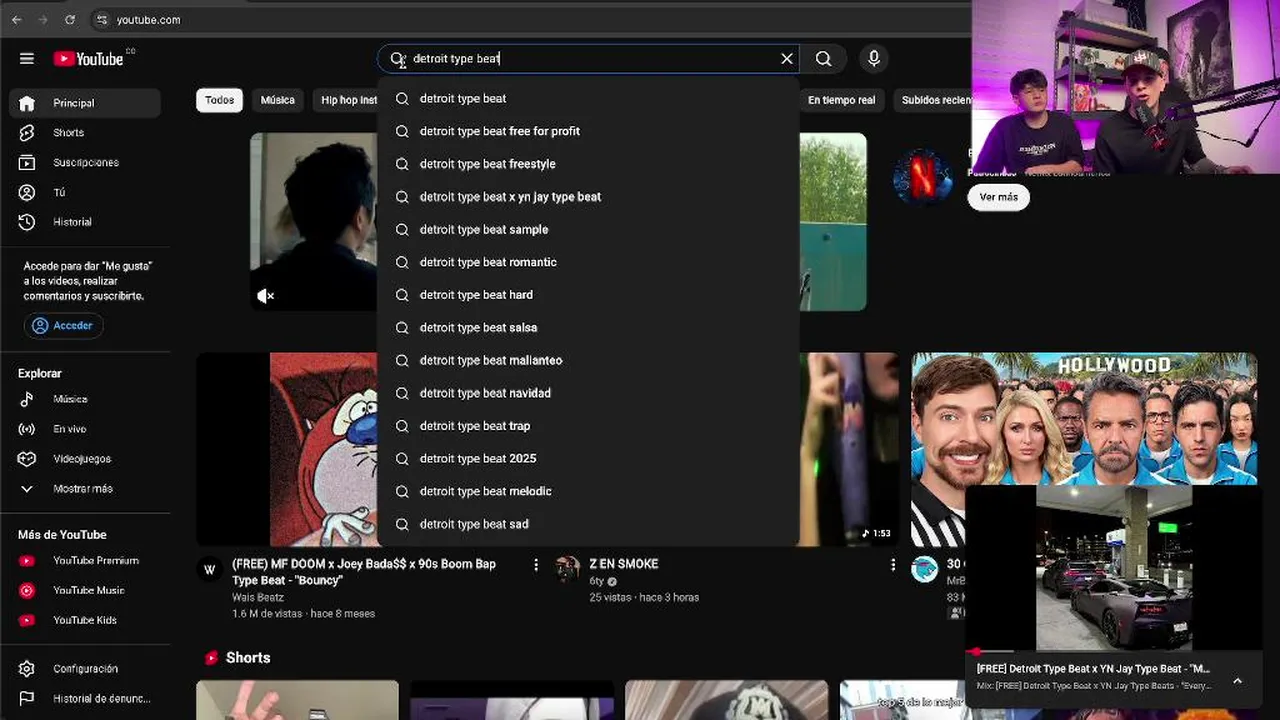The image size is (1280, 720).
Task: Click the YouTube logo
Action: tap(89, 59)
